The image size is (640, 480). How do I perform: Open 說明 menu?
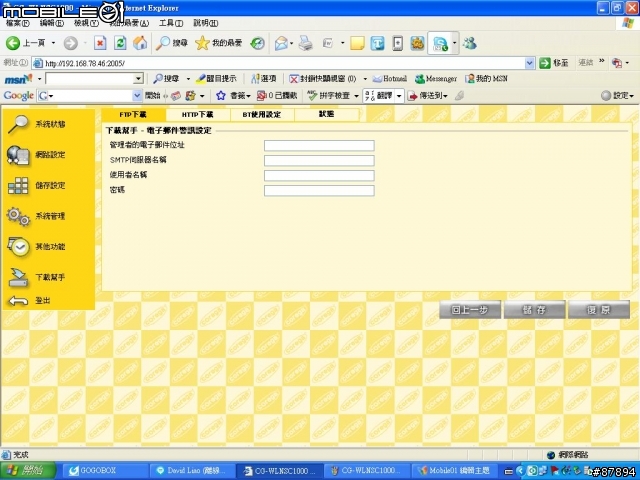[205, 23]
